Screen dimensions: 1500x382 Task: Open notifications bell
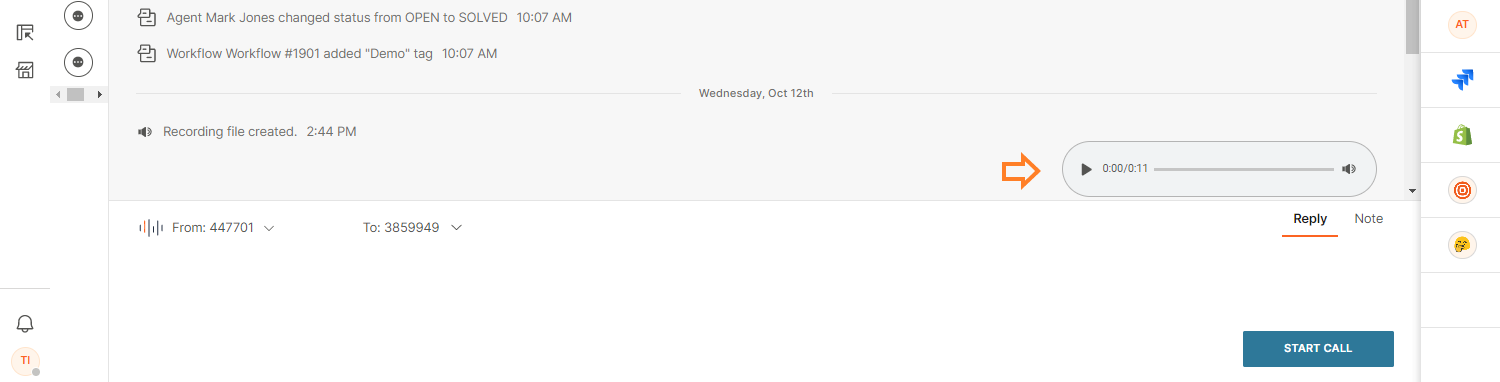pyautogui.click(x=25, y=323)
